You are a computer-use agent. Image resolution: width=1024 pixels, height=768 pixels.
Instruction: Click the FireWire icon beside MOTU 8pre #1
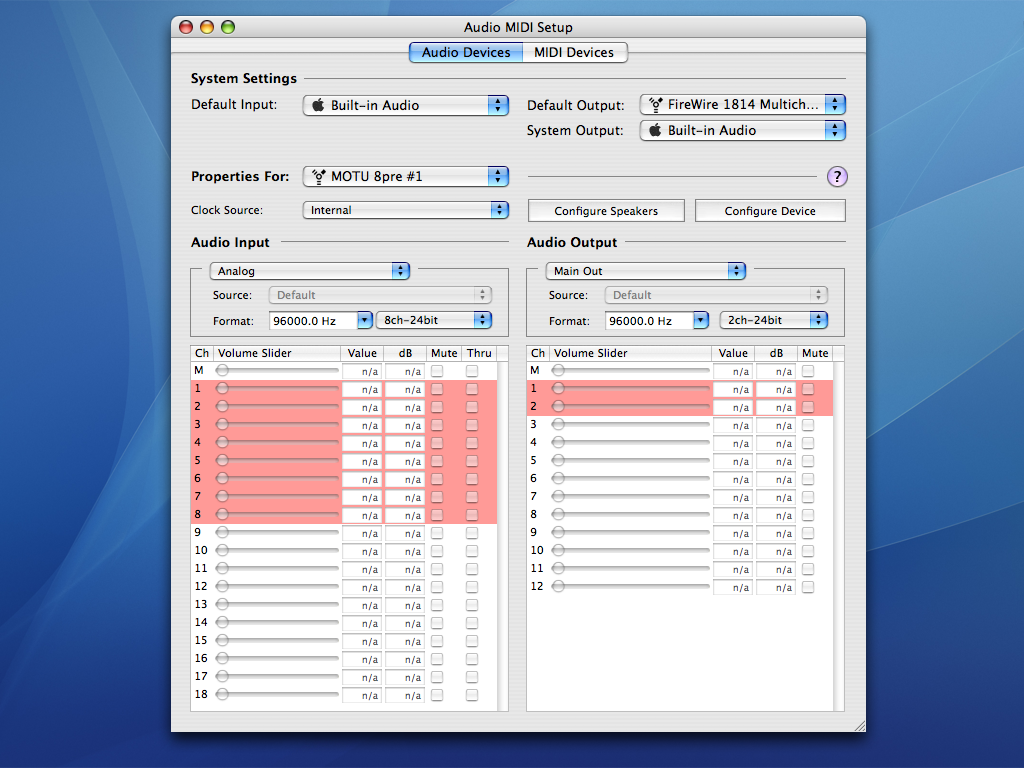pyautogui.click(x=319, y=176)
